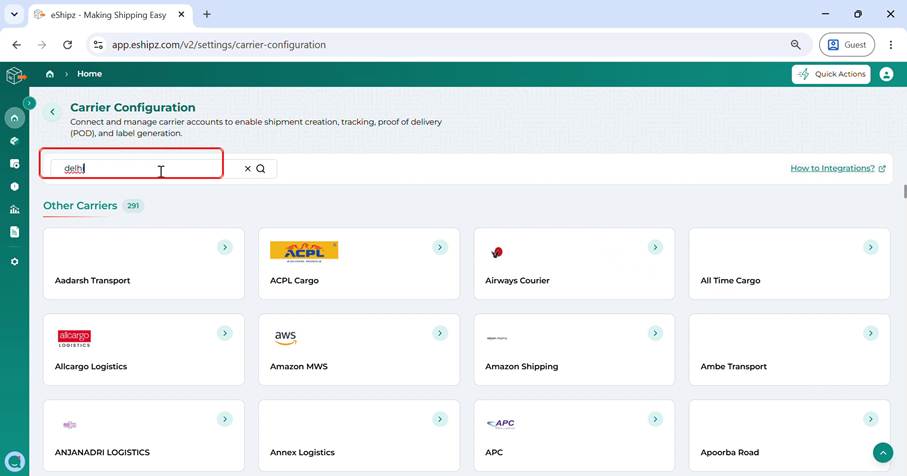The width and height of the screenshot is (907, 476).
Task: Click the Allcargo Logistics logo
Action: pyautogui.click(x=74, y=338)
